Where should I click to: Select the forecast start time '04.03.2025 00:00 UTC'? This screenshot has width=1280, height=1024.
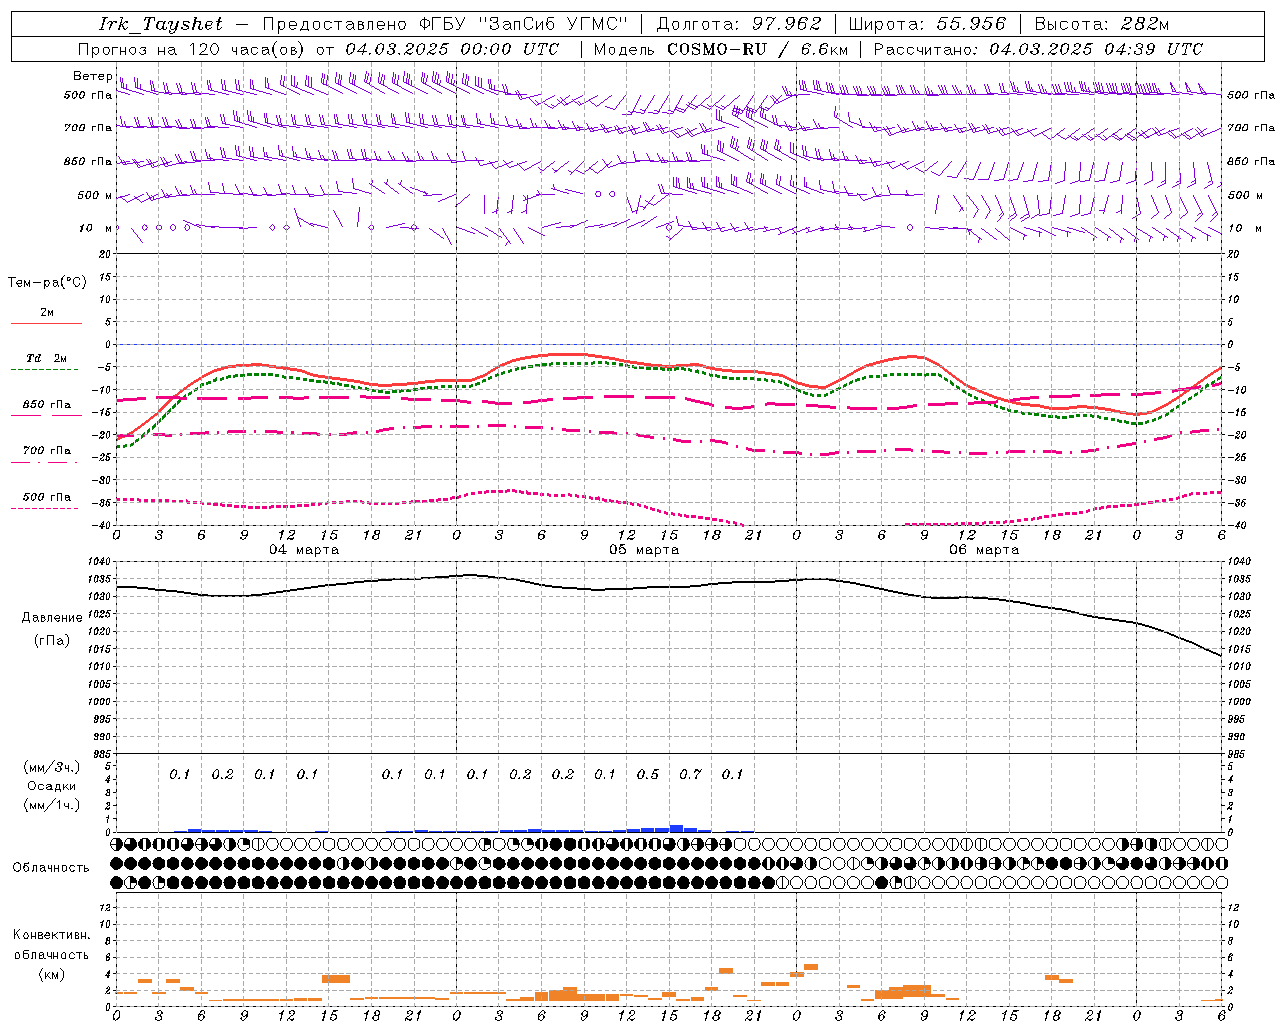[452, 49]
